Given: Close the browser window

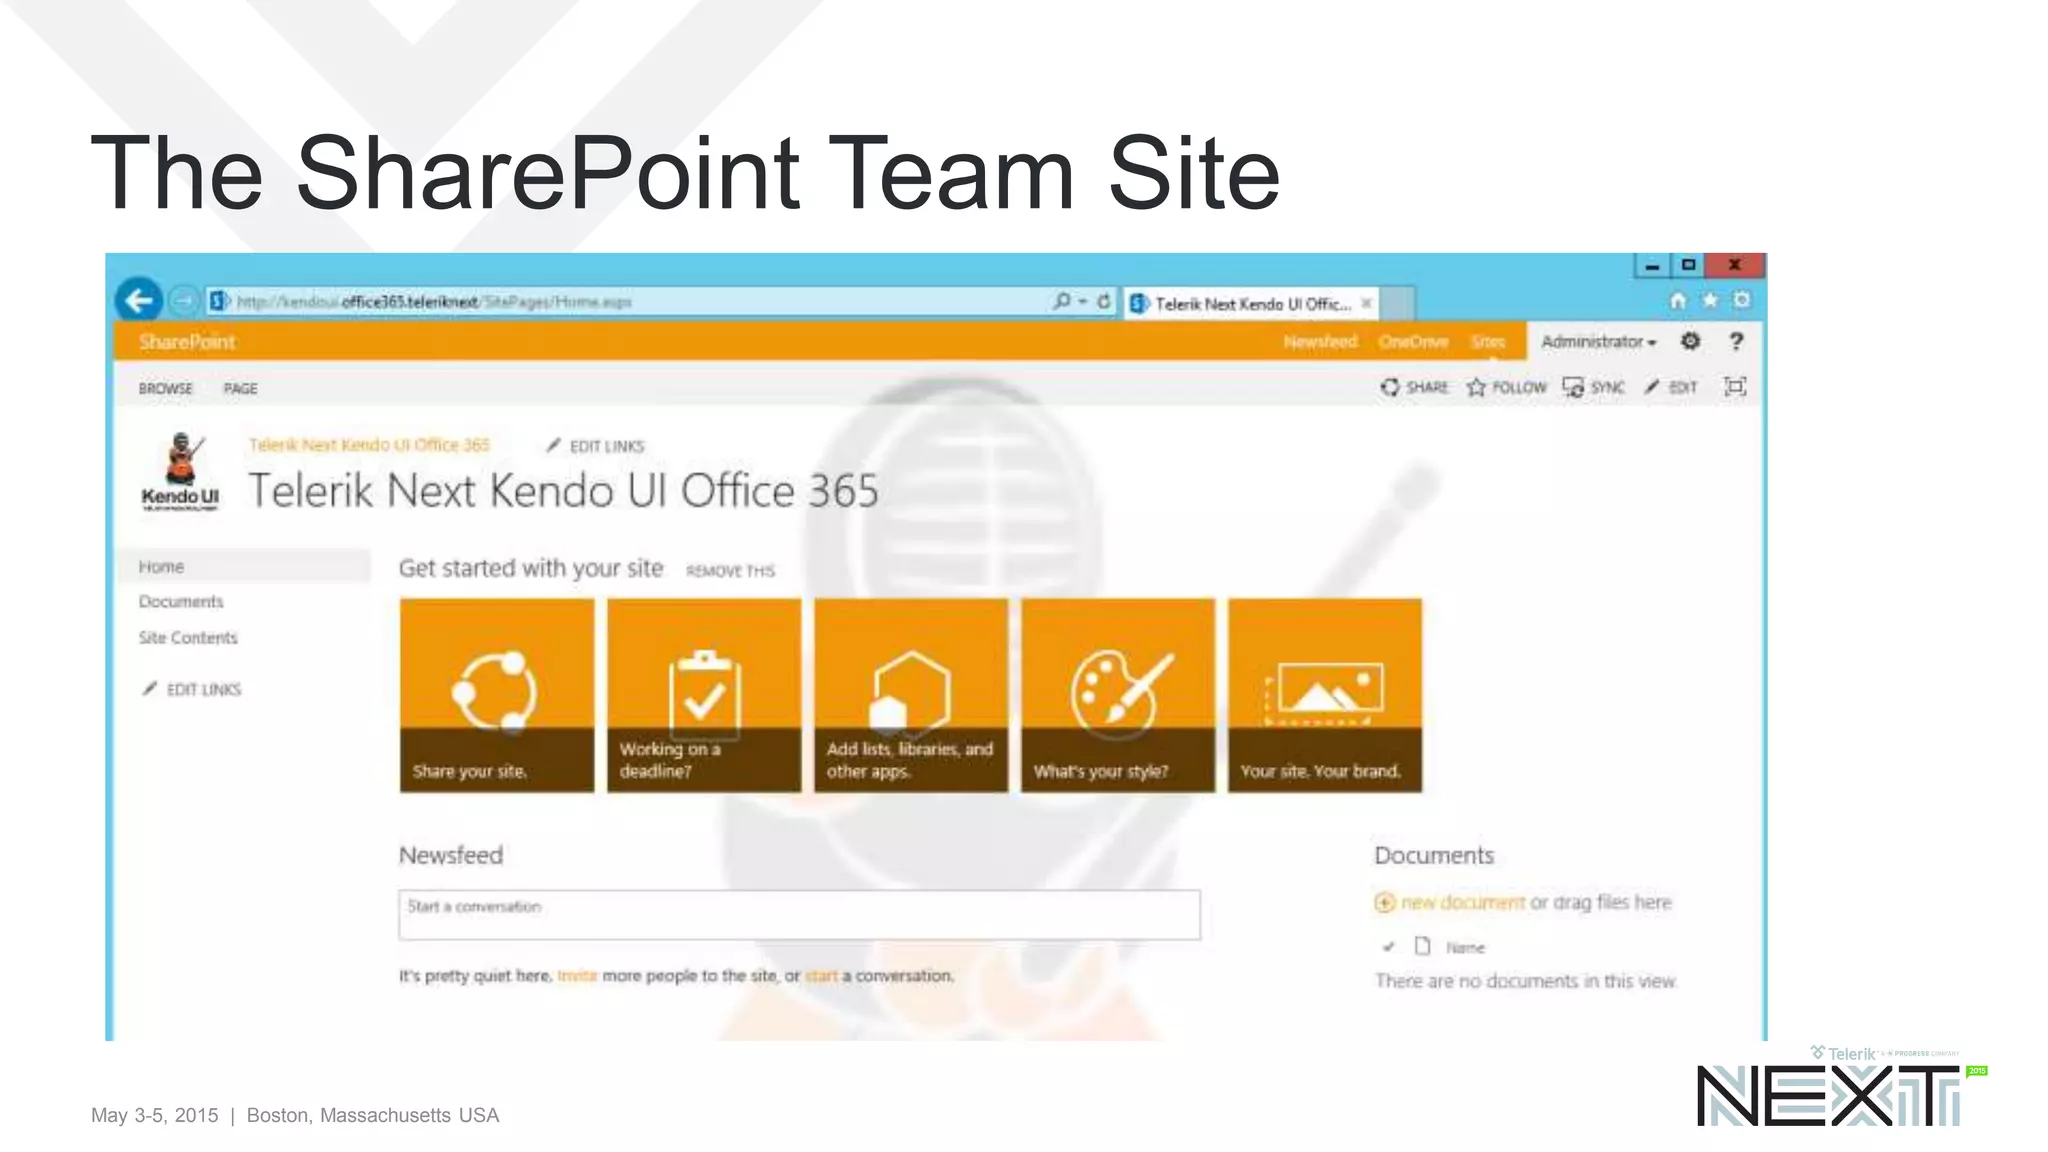Looking at the screenshot, I should (x=1735, y=264).
